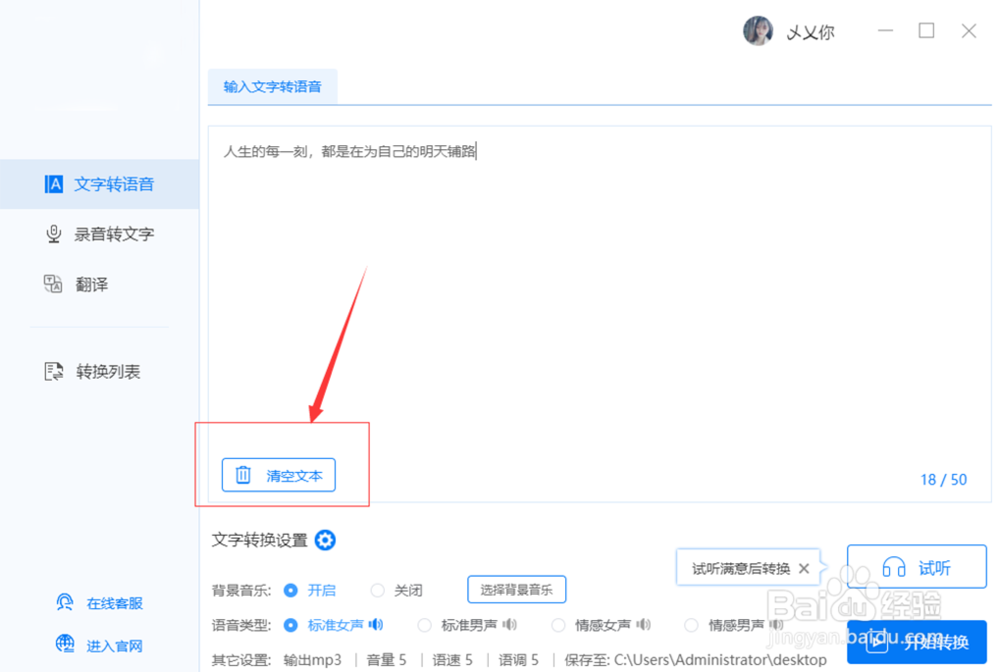
Task: Play the 标准女声 voice preview speaker icon
Action: pos(378,624)
